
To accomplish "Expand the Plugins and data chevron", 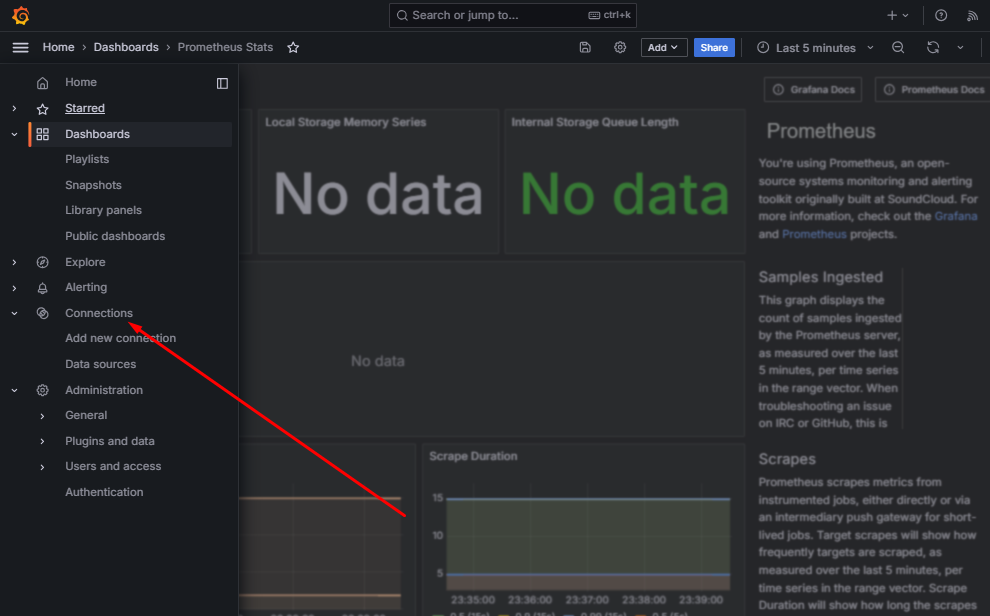I will tap(42, 441).
